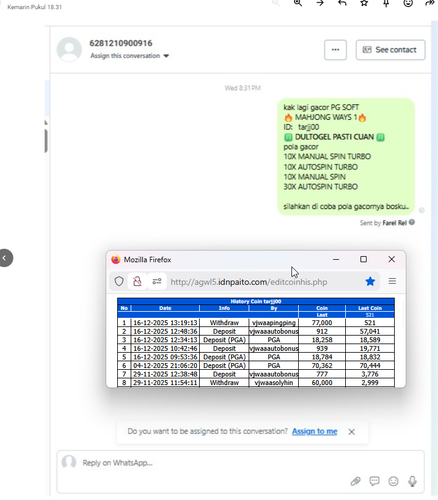
Task: Record voice message with microphone icon
Action: 412,481
